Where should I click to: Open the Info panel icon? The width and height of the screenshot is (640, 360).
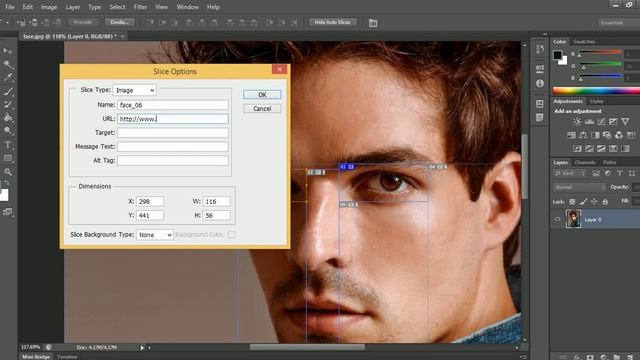coord(540,83)
